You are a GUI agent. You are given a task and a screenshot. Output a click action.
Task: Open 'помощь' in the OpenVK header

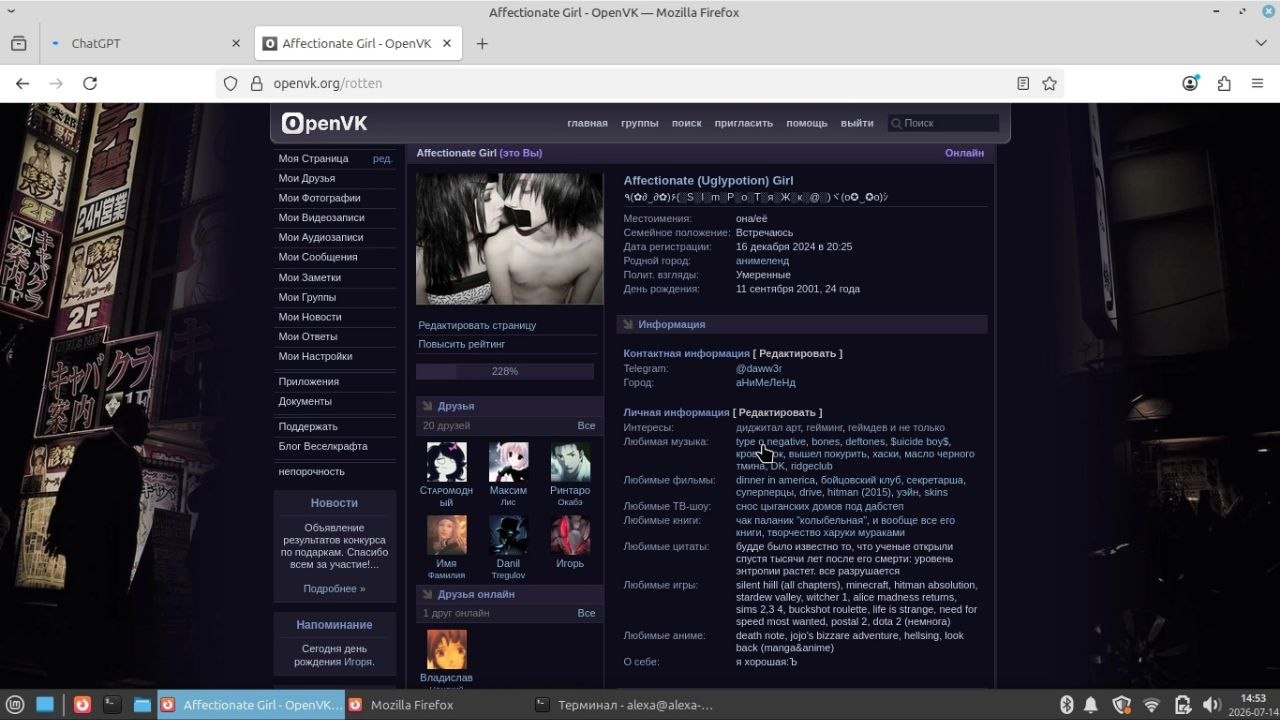pyautogui.click(x=806, y=123)
